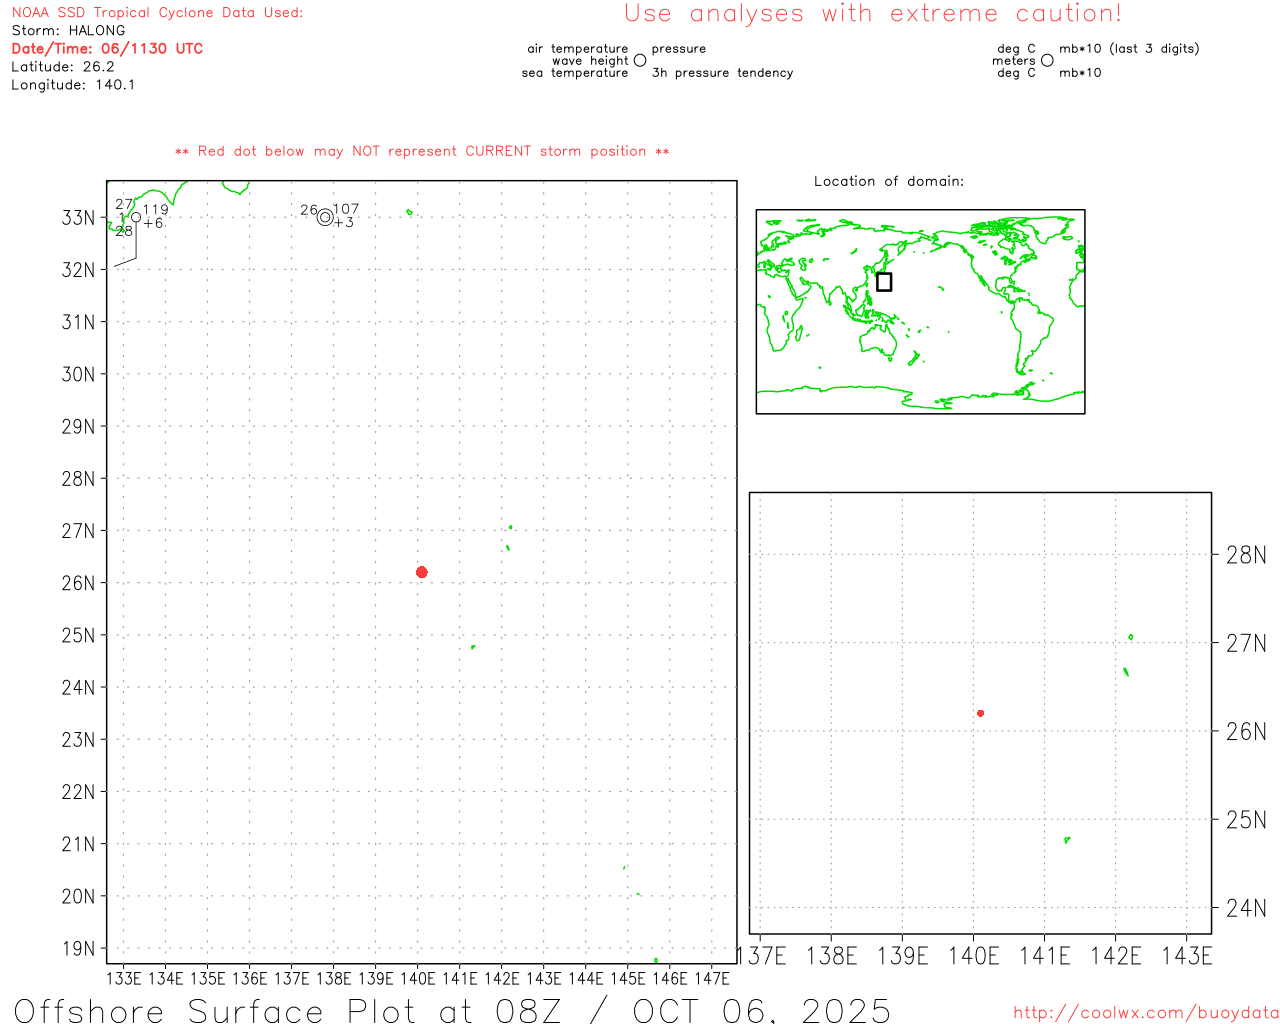
Task: Click the red storm position dot on main map
Action: [421, 572]
